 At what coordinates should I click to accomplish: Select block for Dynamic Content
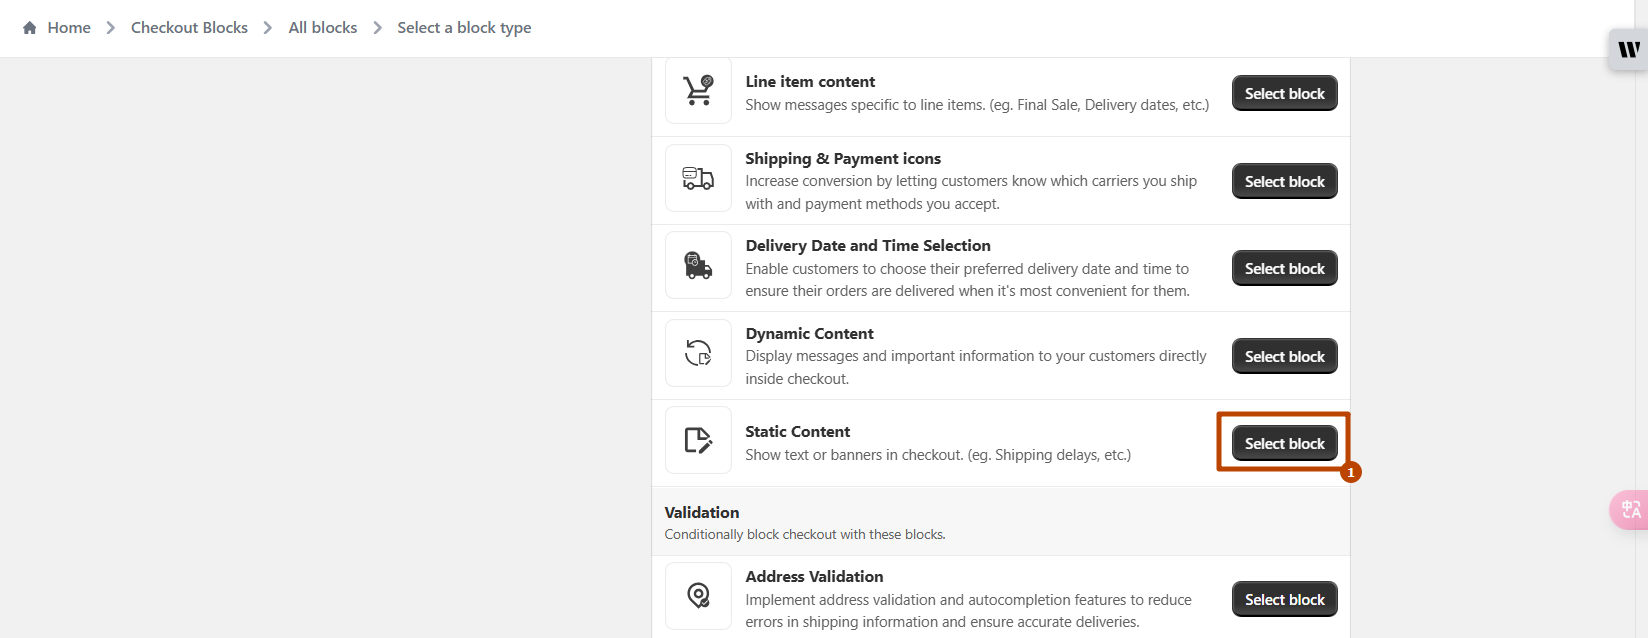(1284, 357)
